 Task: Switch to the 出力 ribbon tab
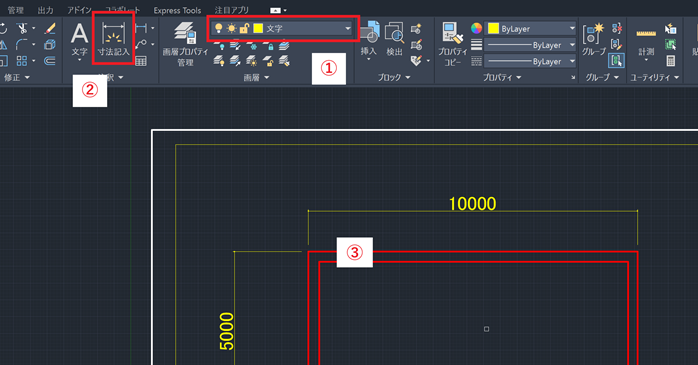pos(45,10)
